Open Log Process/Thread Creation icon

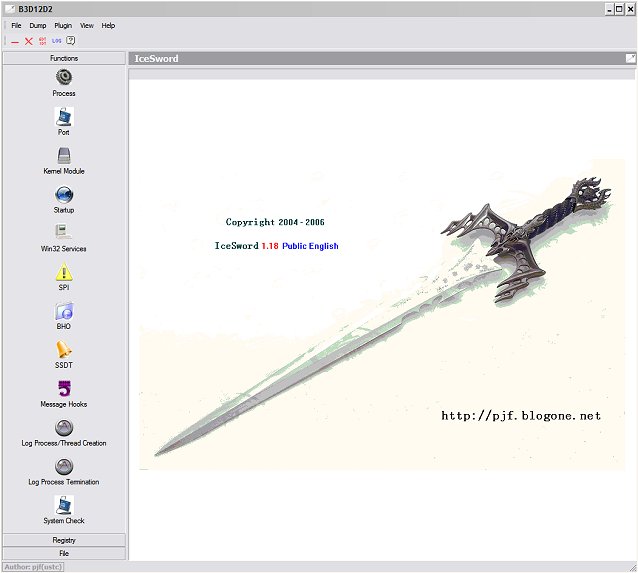(x=64, y=428)
